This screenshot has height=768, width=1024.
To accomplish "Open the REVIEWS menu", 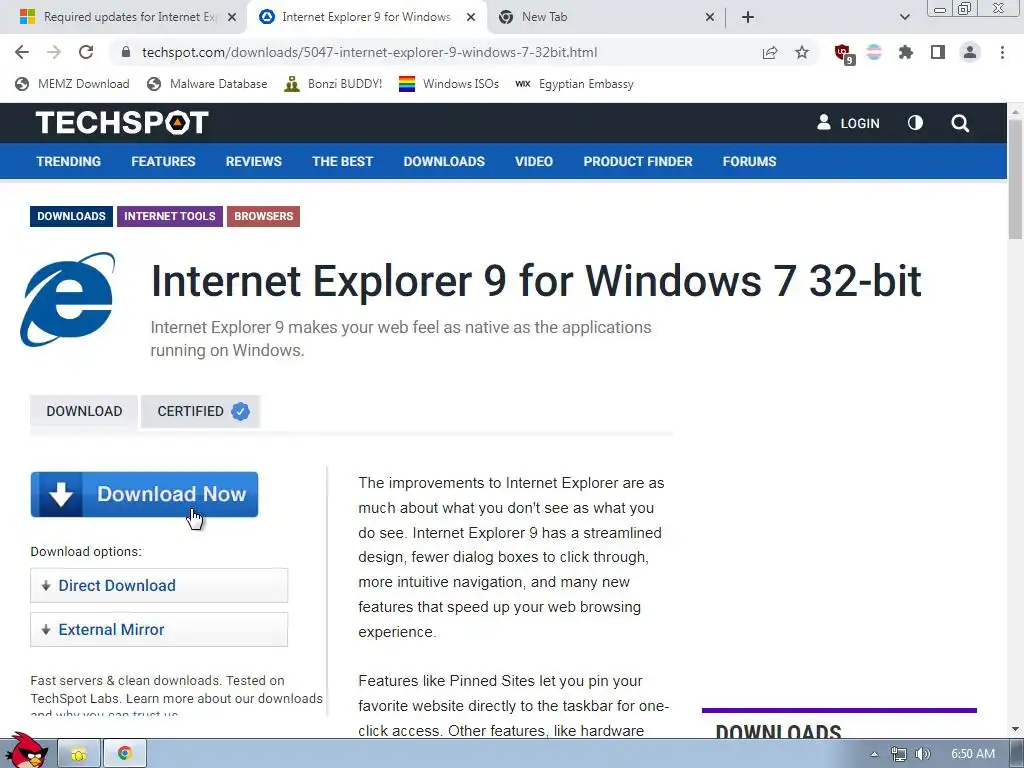I will 253,161.
